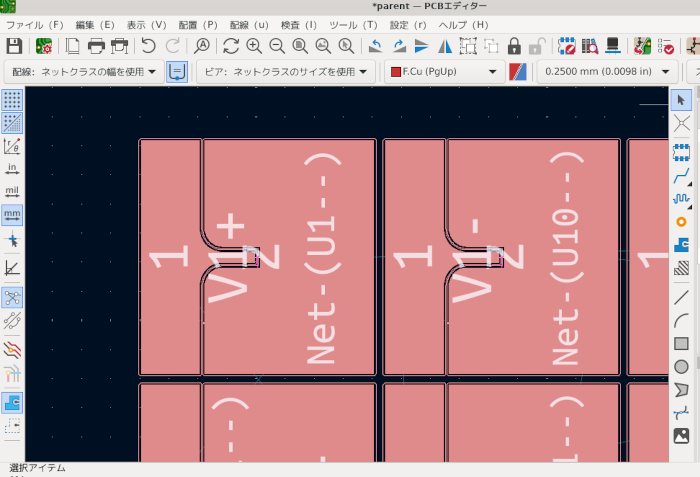Open the 配線 menu
The width and height of the screenshot is (700, 477).
[249, 25]
